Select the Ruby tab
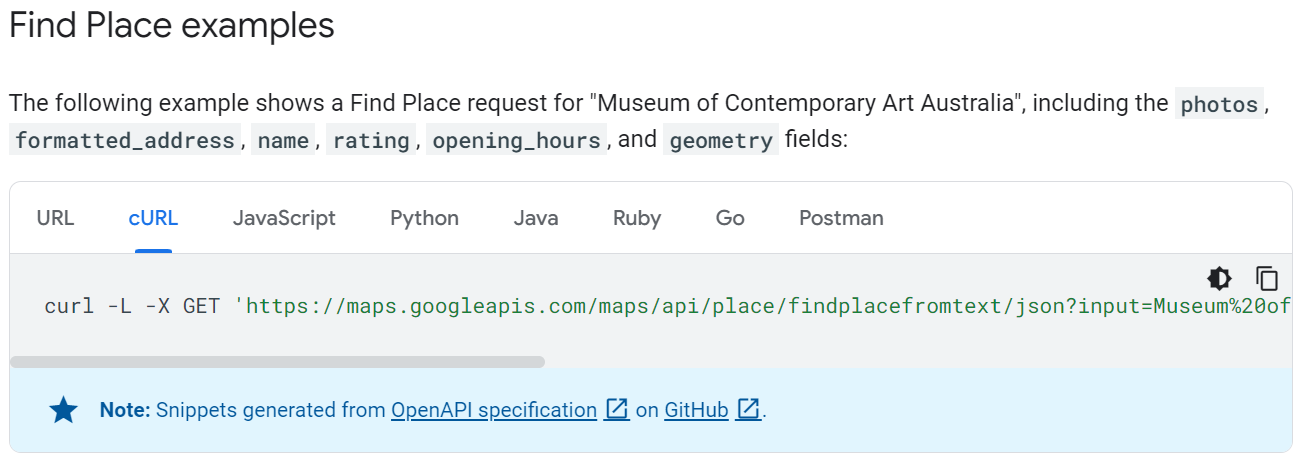Viewport: 1308px width, 463px height. 637,218
